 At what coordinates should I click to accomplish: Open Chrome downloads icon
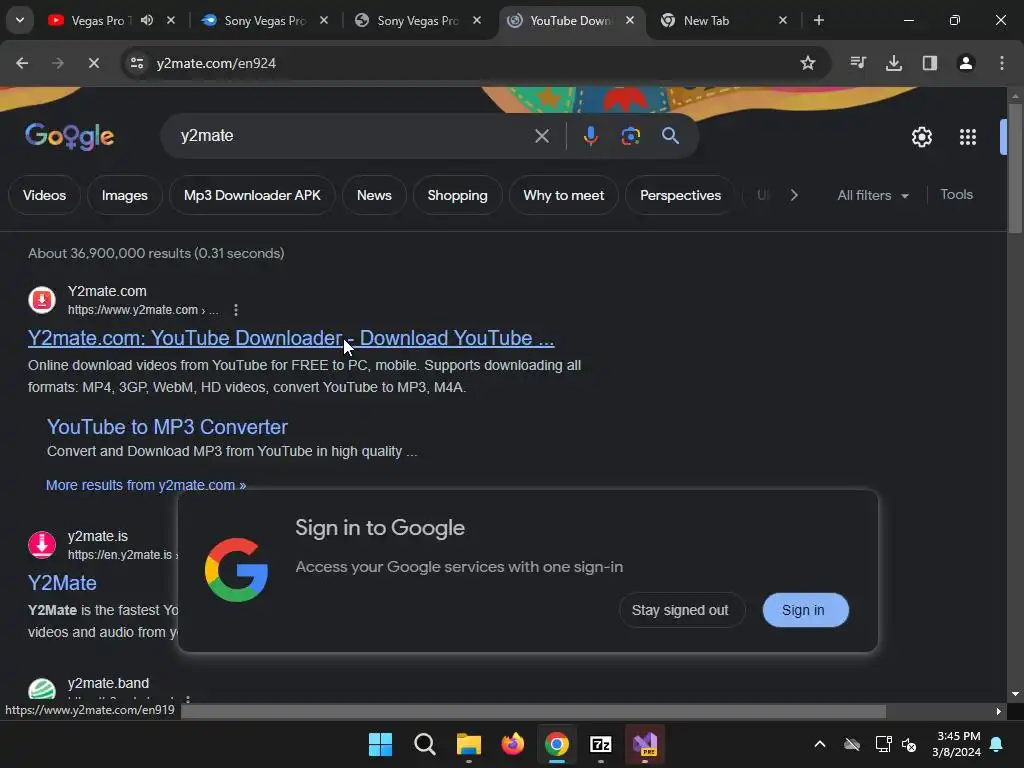[x=894, y=63]
